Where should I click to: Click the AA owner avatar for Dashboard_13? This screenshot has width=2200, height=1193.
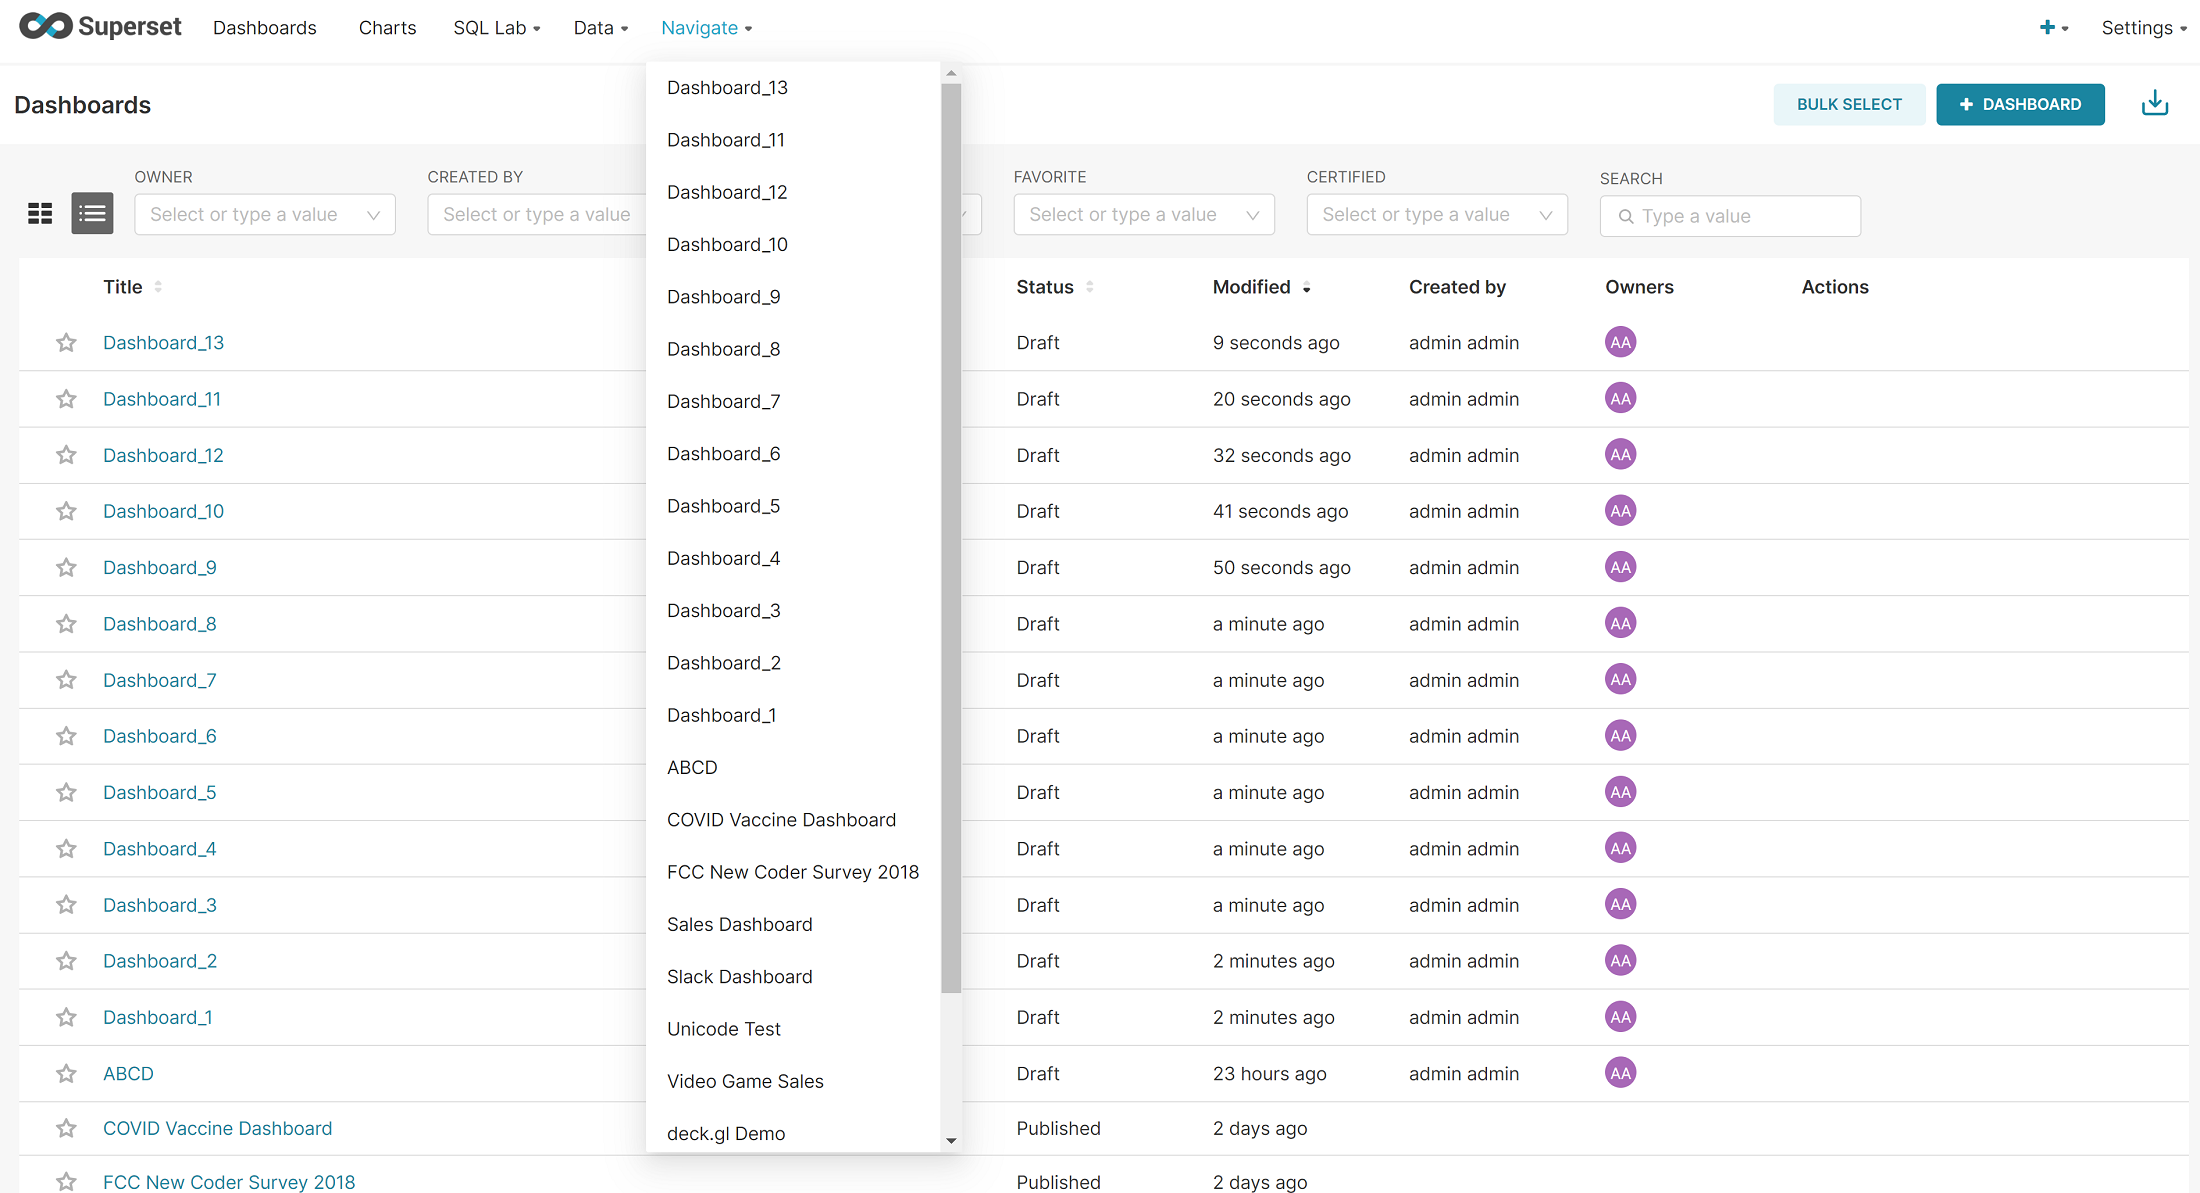point(1620,342)
